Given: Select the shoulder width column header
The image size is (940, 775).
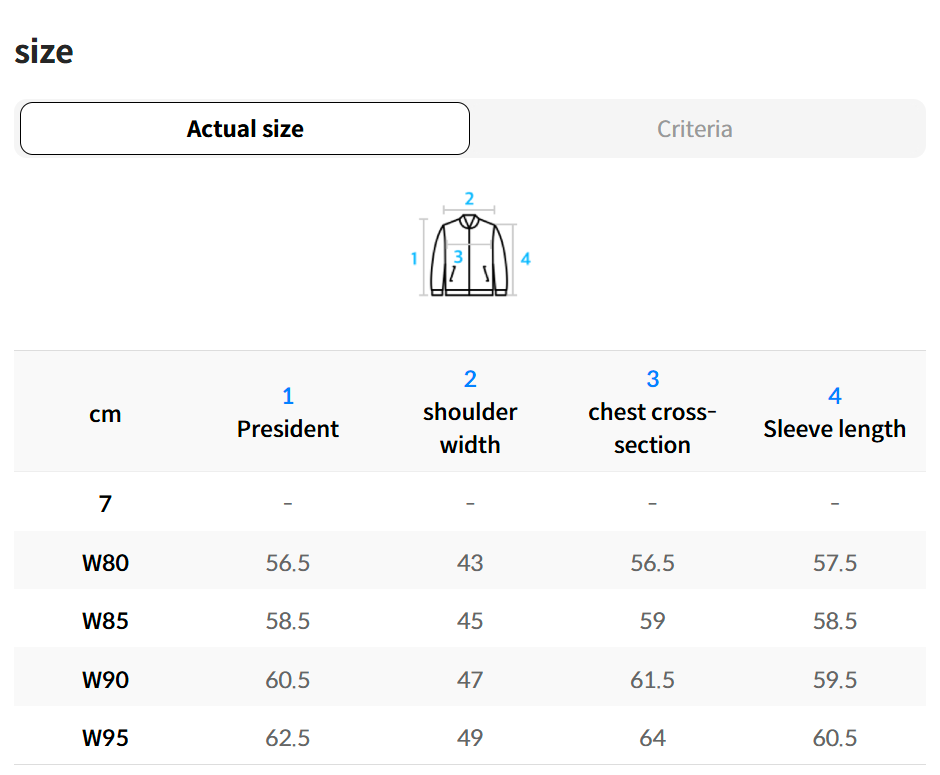Looking at the screenshot, I should (x=470, y=428).
